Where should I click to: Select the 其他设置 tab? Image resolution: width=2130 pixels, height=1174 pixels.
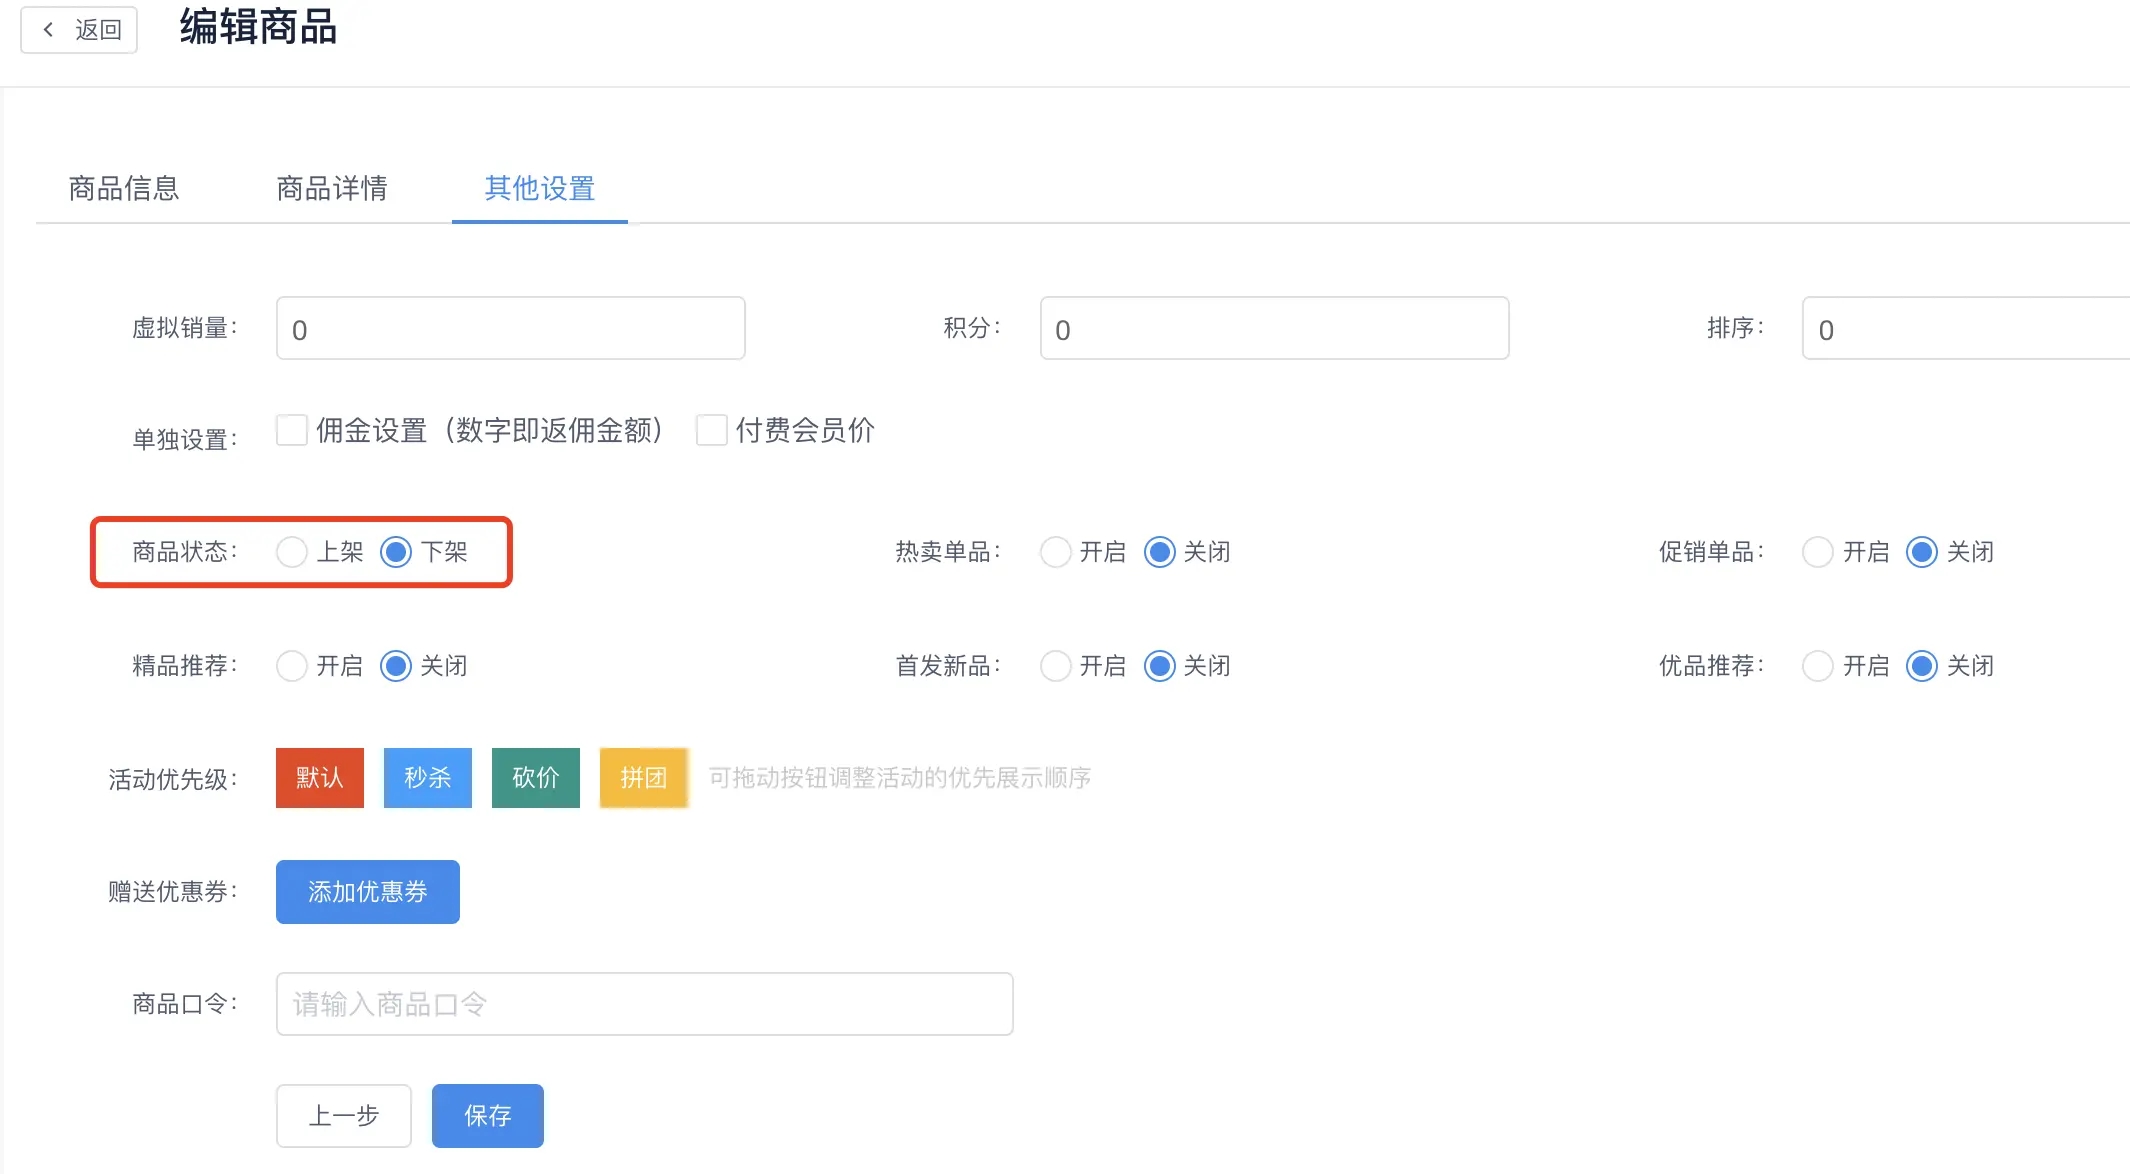point(540,188)
